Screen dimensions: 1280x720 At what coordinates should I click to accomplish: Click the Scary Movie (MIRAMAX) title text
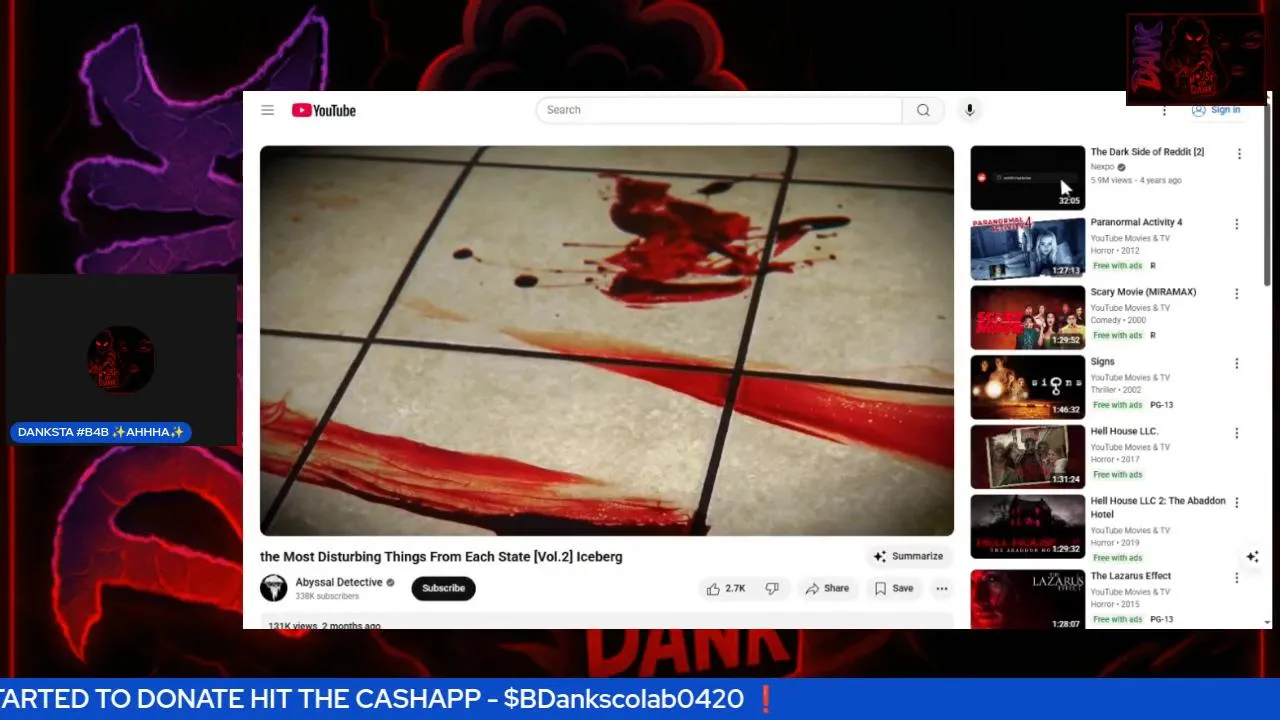pos(1143,292)
